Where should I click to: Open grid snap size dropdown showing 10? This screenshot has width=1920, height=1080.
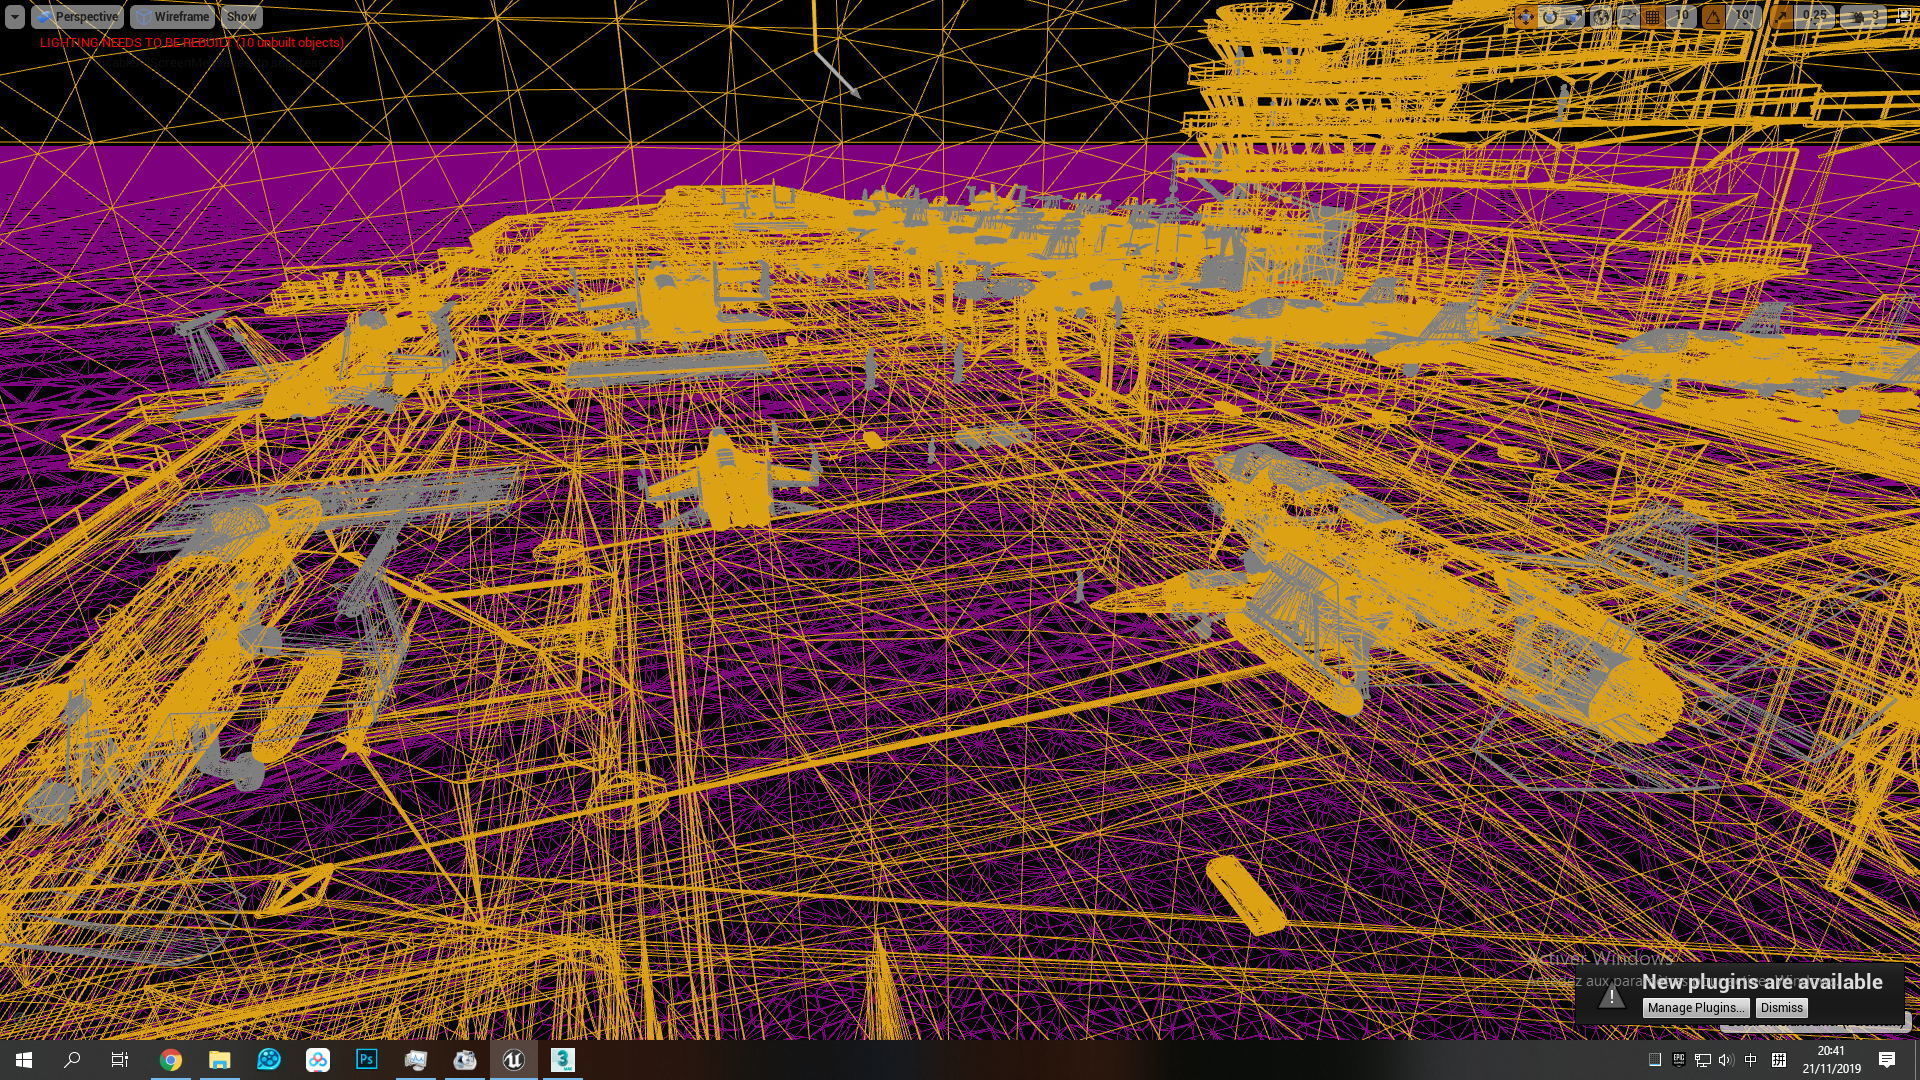(x=1682, y=17)
